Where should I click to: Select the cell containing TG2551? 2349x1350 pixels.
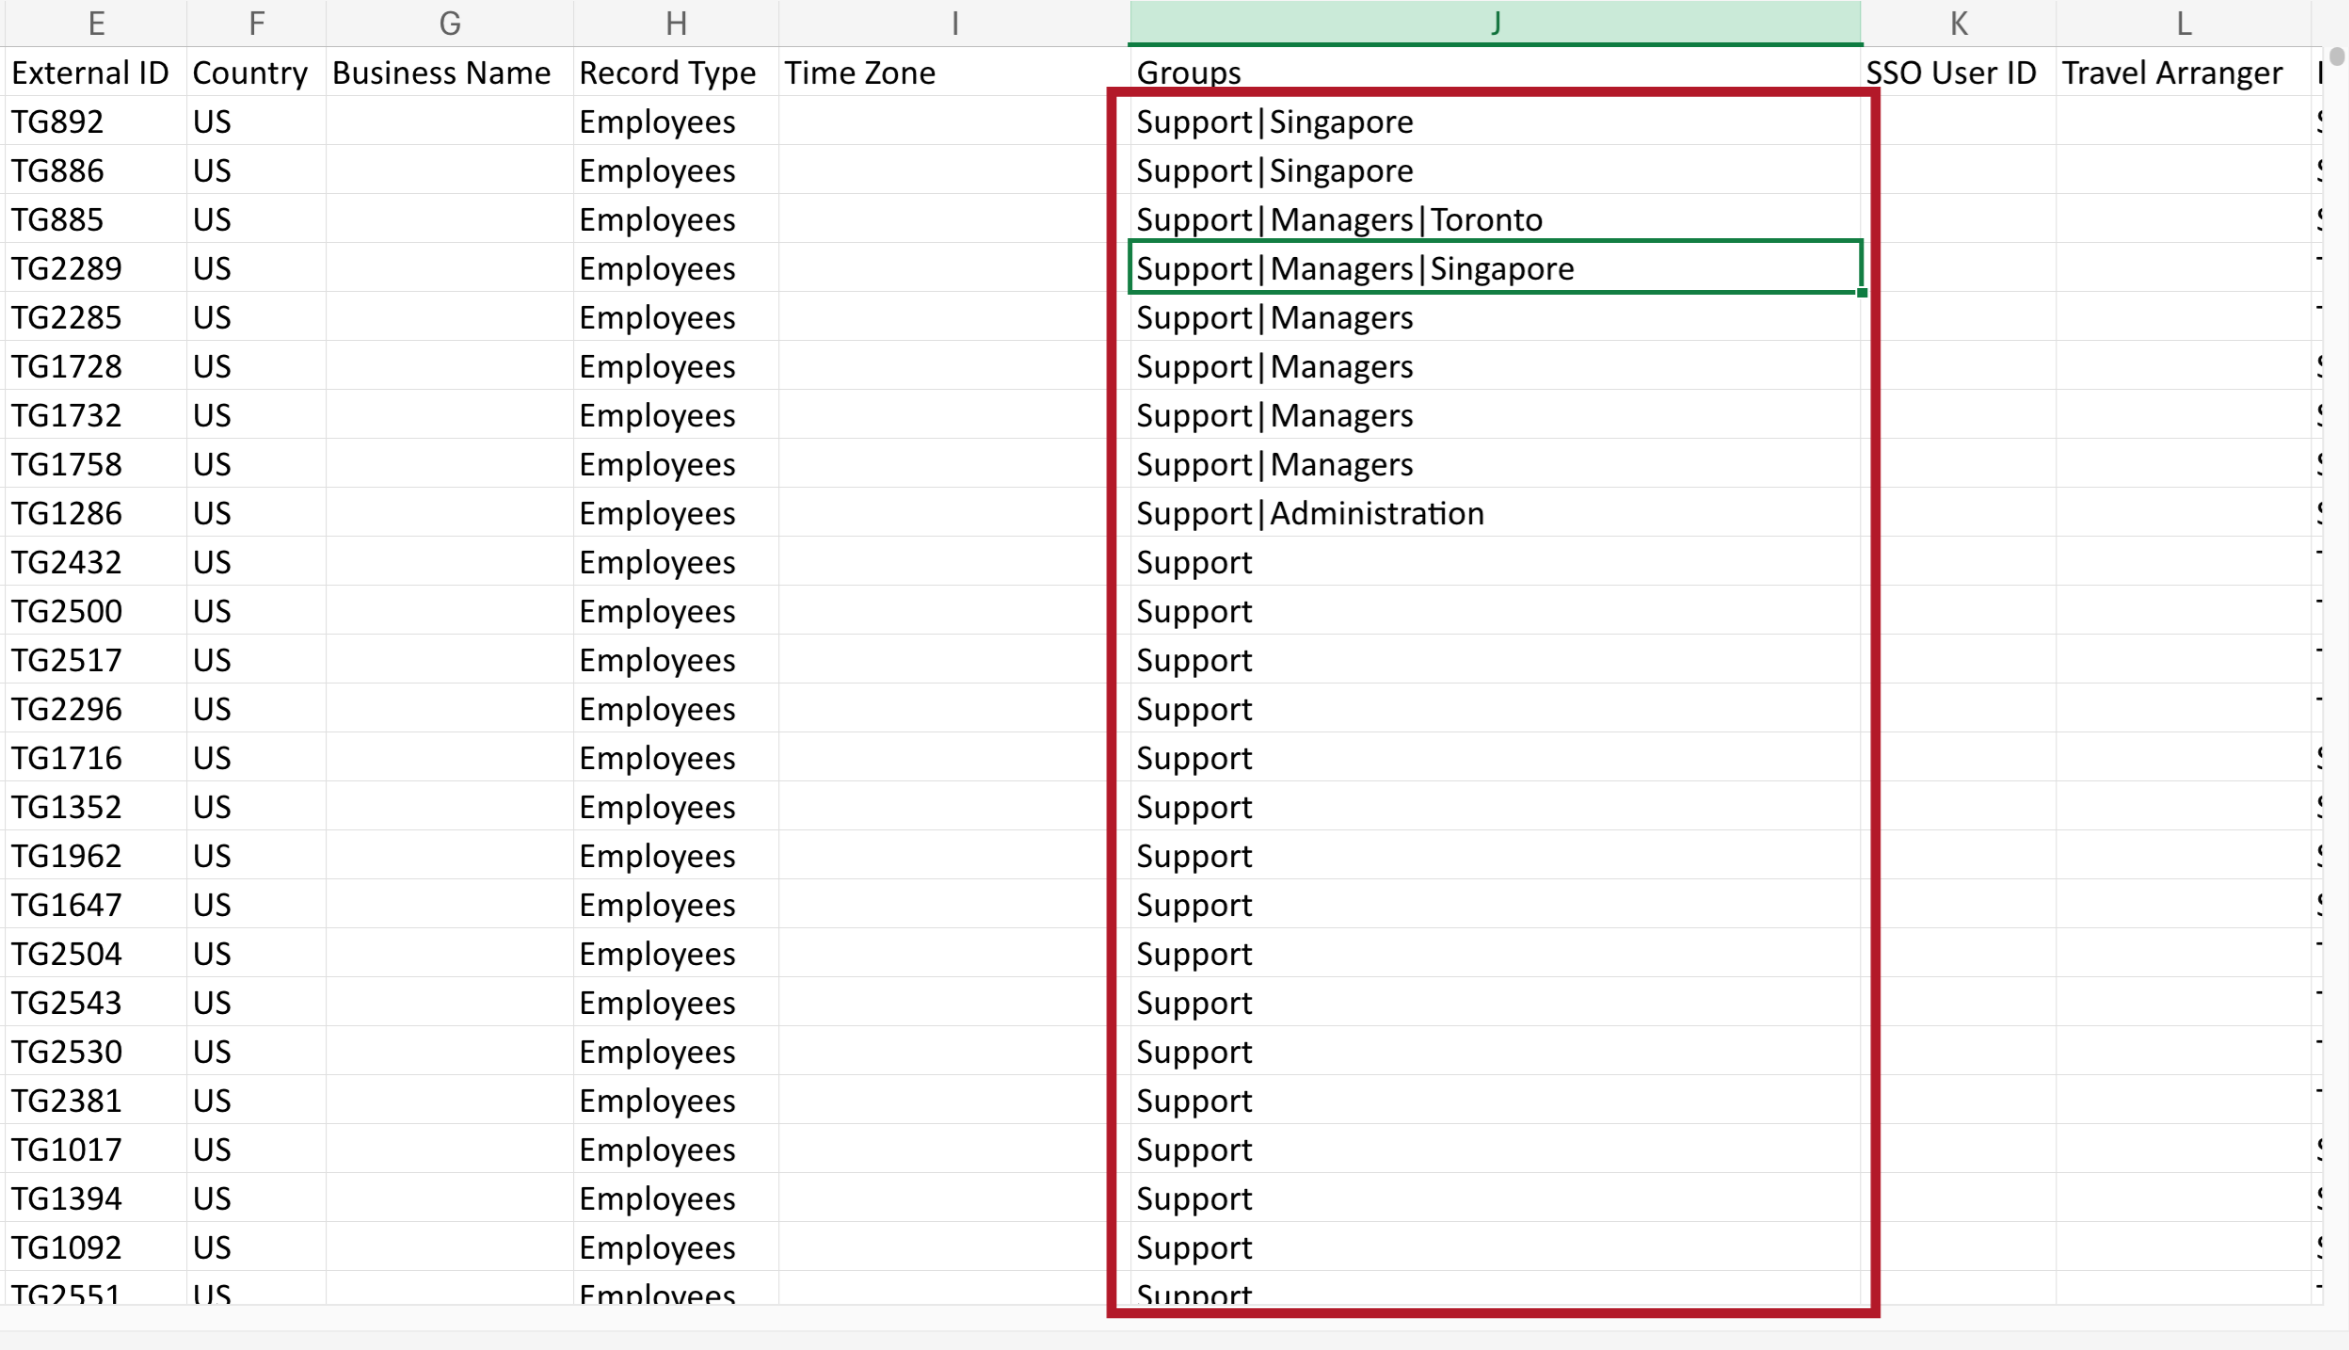64,1293
